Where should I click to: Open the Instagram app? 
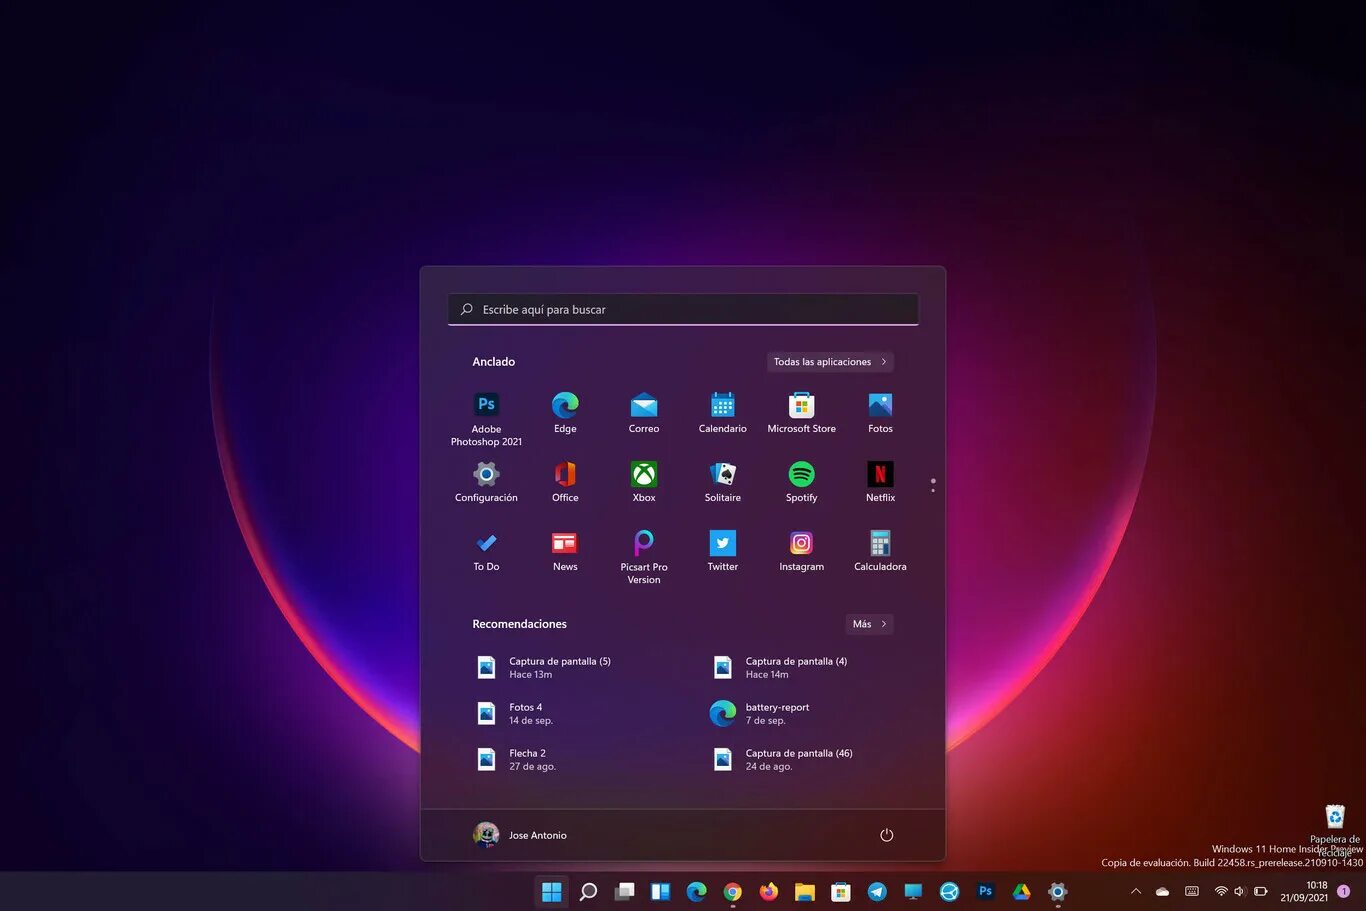[x=802, y=550]
